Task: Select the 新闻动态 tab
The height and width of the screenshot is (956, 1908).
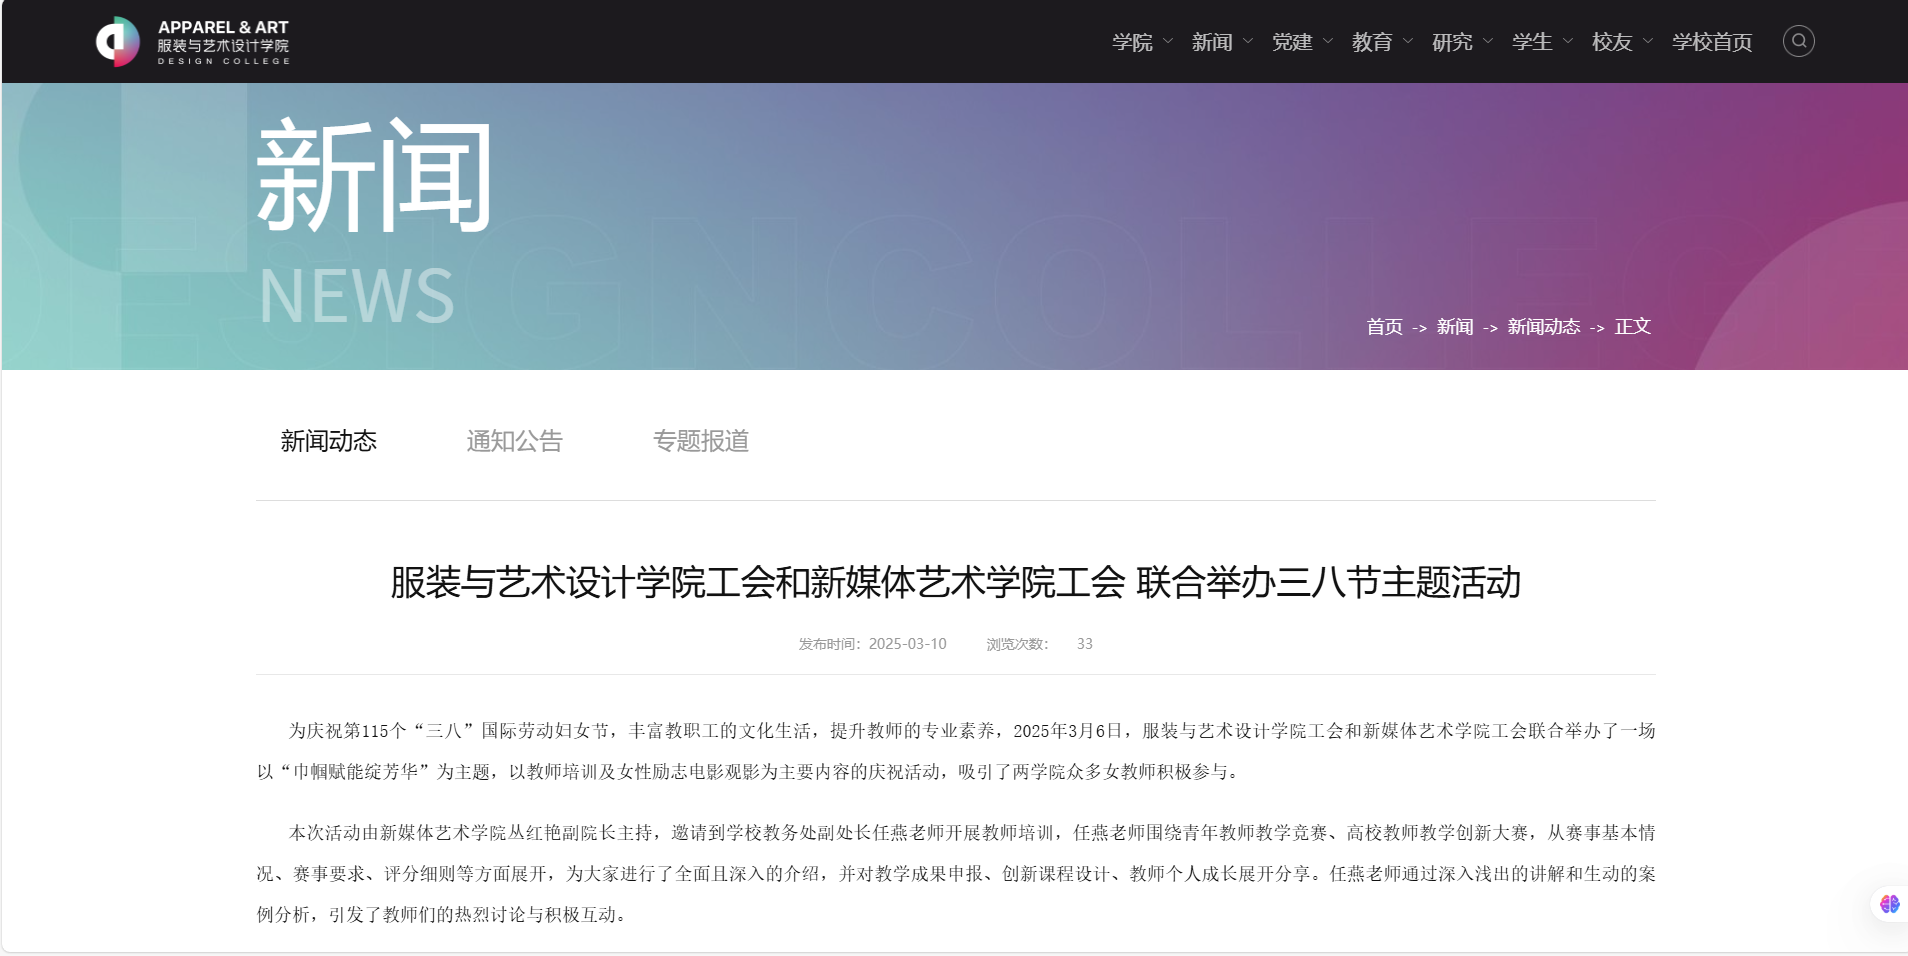Action: pyautogui.click(x=328, y=441)
